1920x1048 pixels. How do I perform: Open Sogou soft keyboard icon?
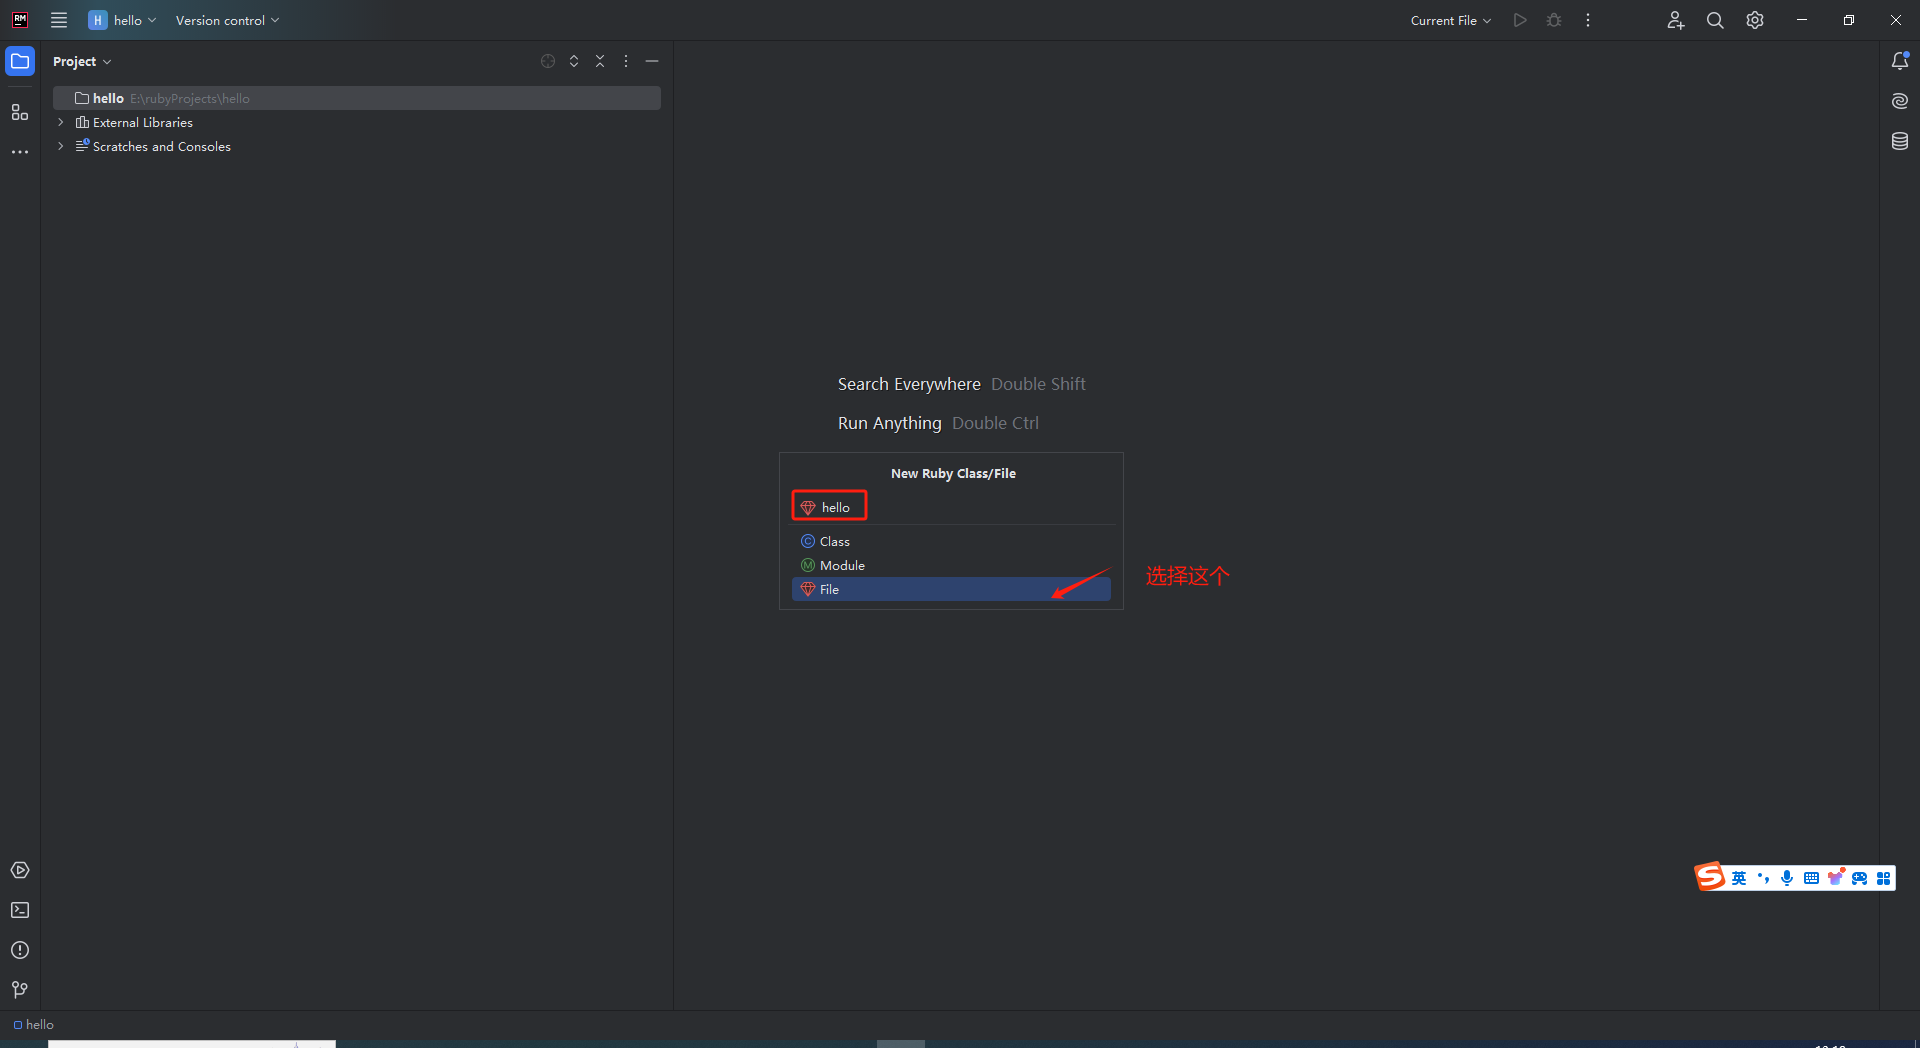(1811, 878)
